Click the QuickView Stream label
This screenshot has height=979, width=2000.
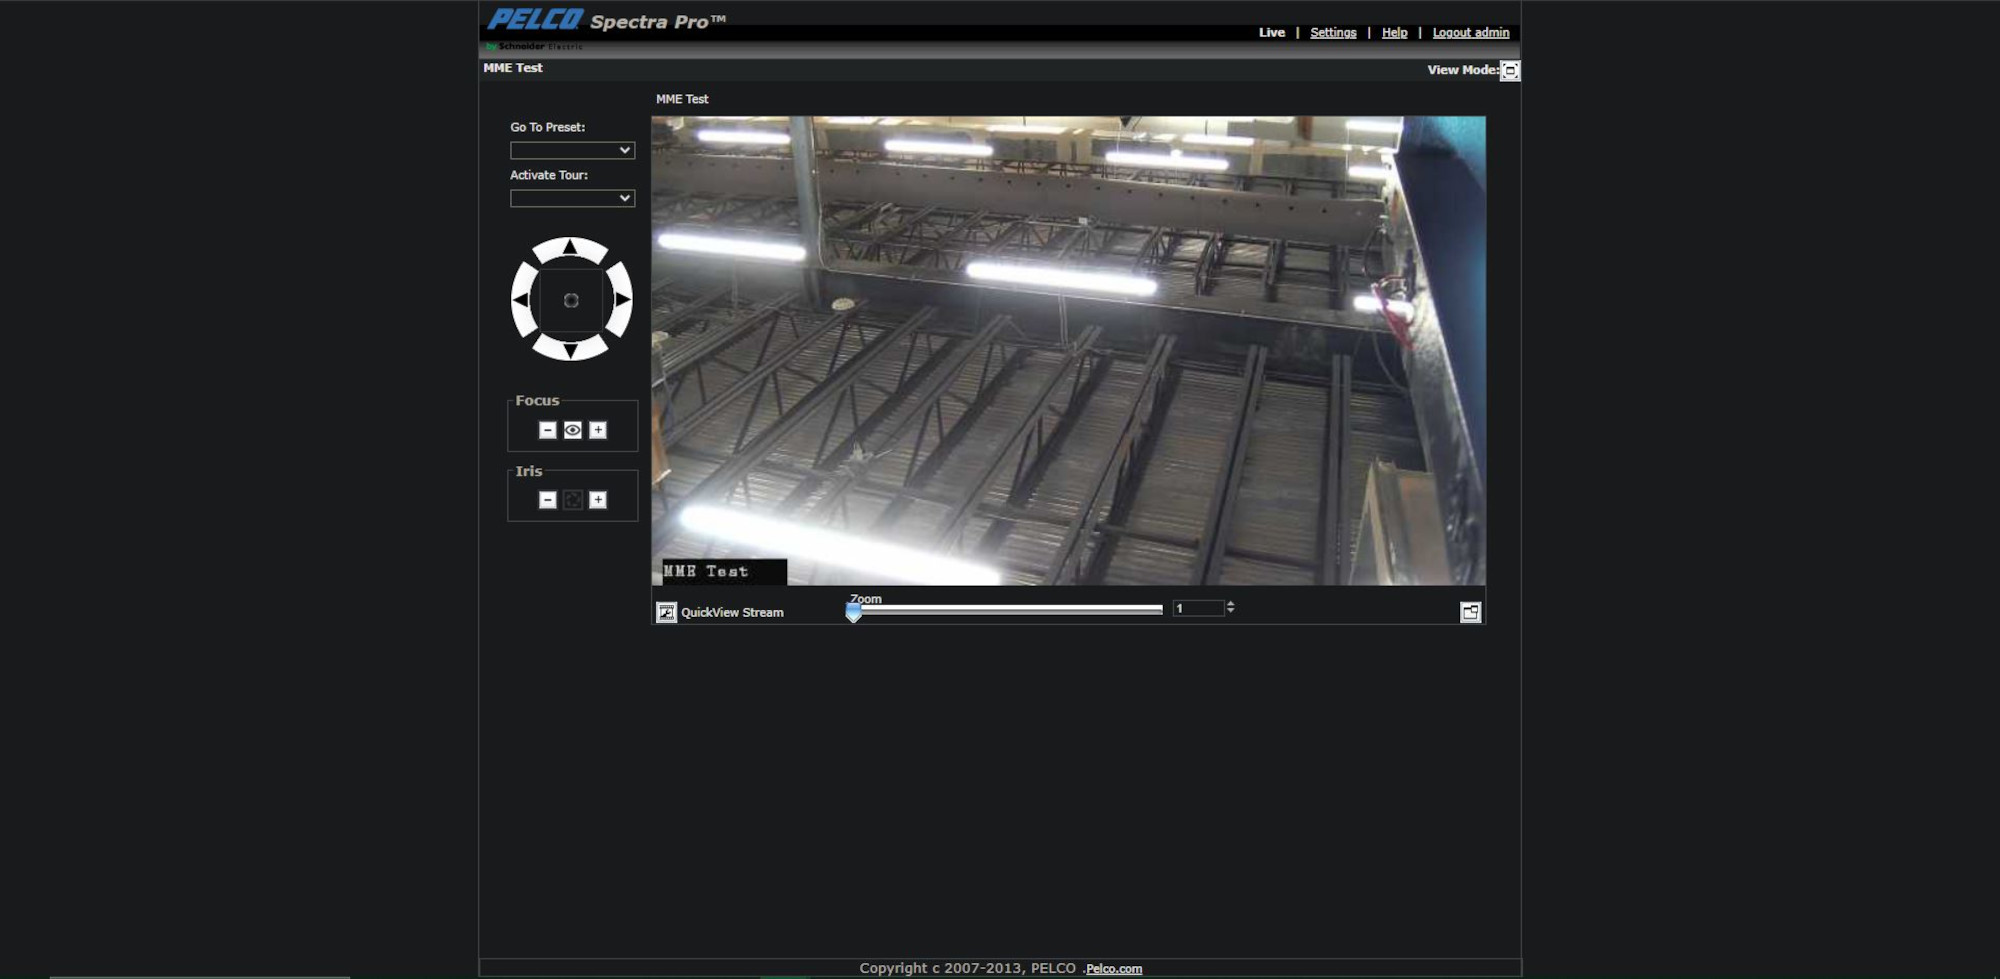coord(732,612)
